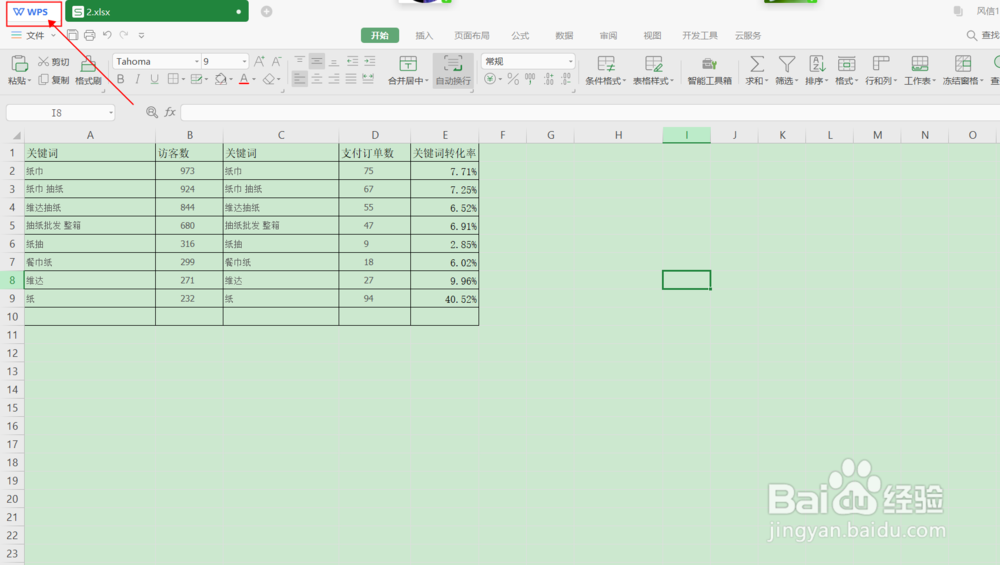Toggle middle vertical alignment
Image resolution: width=1000 pixels, height=565 pixels.
(316, 61)
